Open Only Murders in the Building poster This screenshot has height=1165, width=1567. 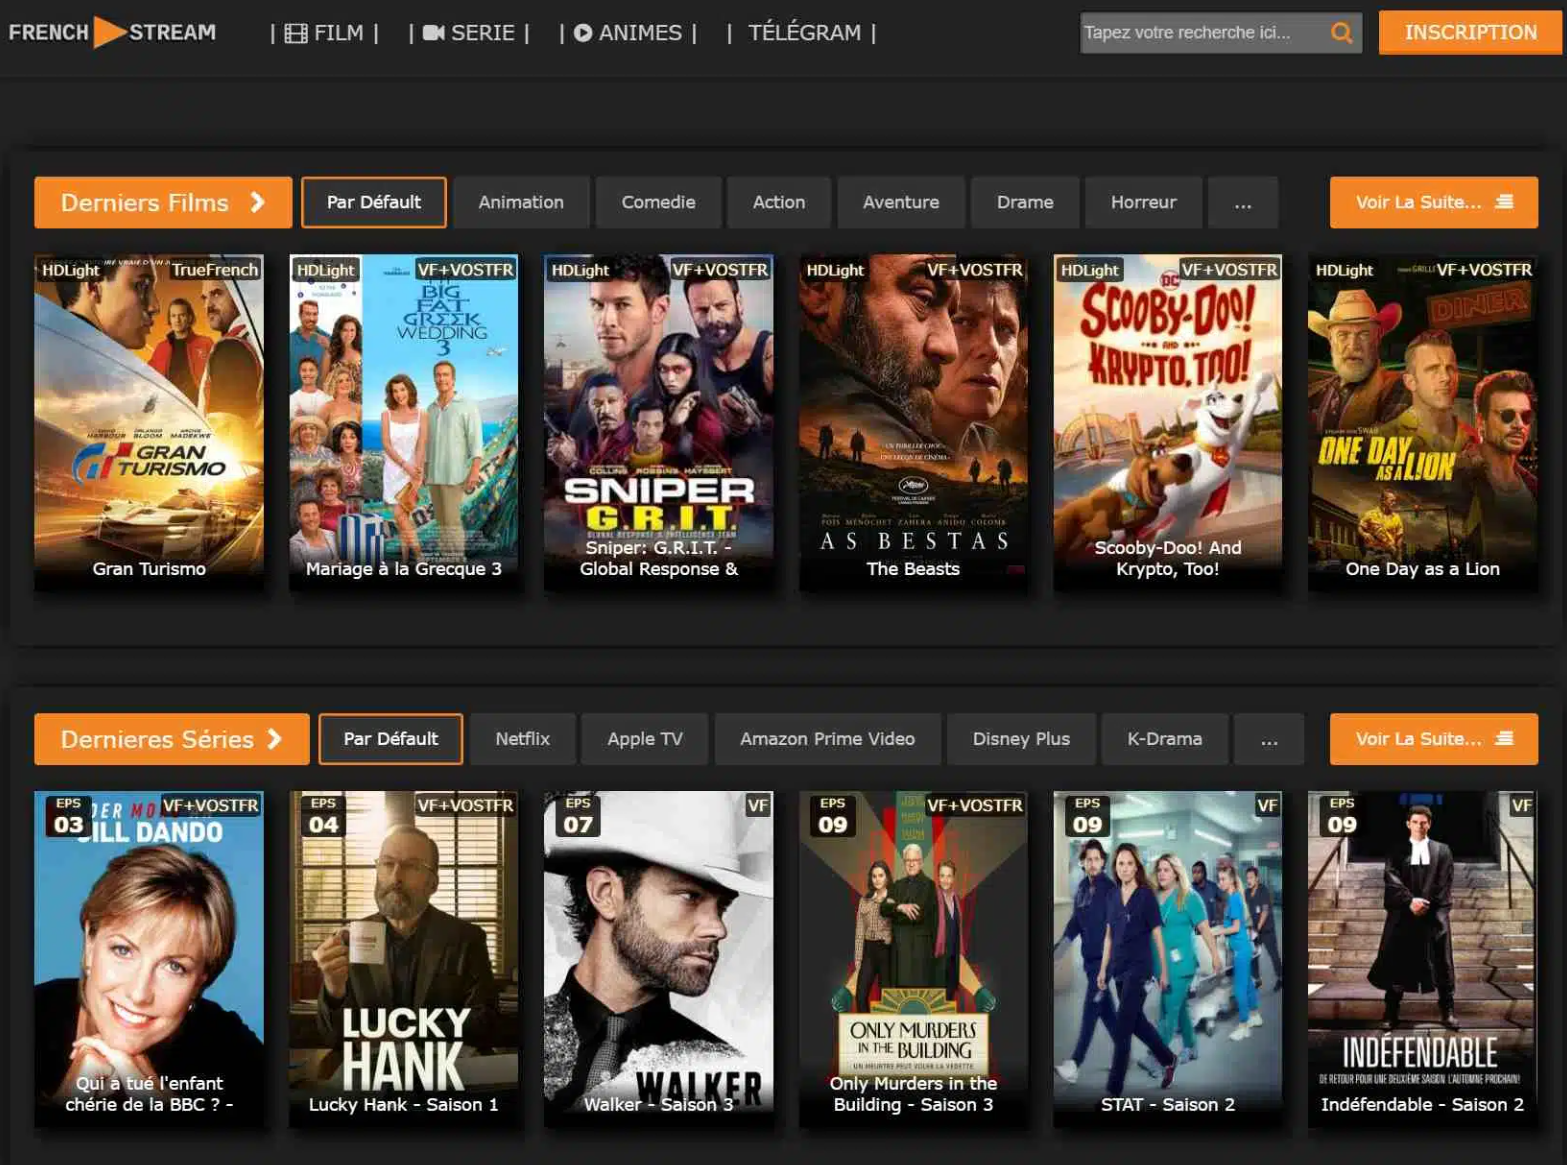click(x=913, y=959)
